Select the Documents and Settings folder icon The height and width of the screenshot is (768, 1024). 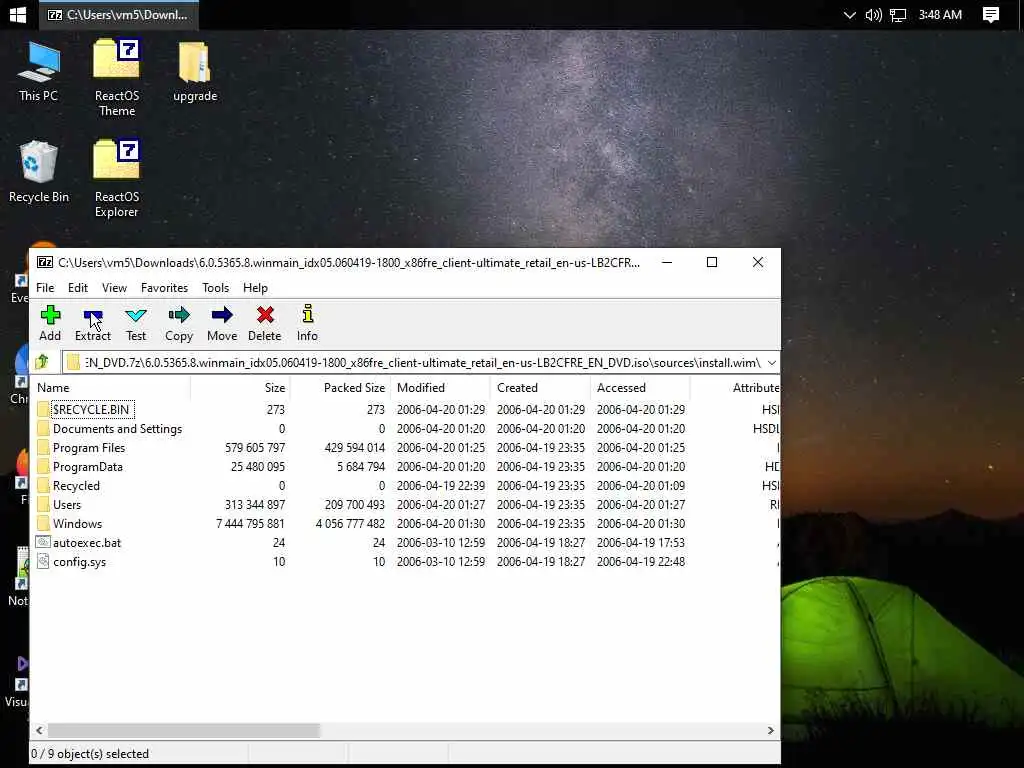pos(43,428)
